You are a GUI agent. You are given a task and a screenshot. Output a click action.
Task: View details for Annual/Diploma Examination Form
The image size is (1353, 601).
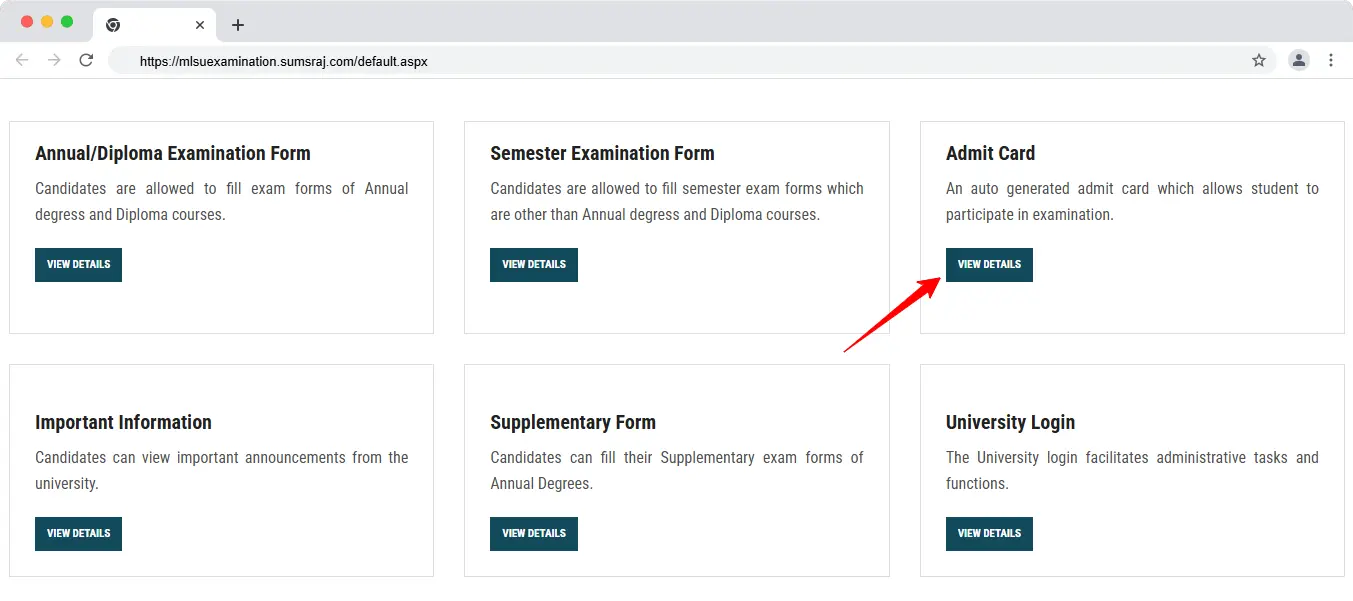coord(78,265)
